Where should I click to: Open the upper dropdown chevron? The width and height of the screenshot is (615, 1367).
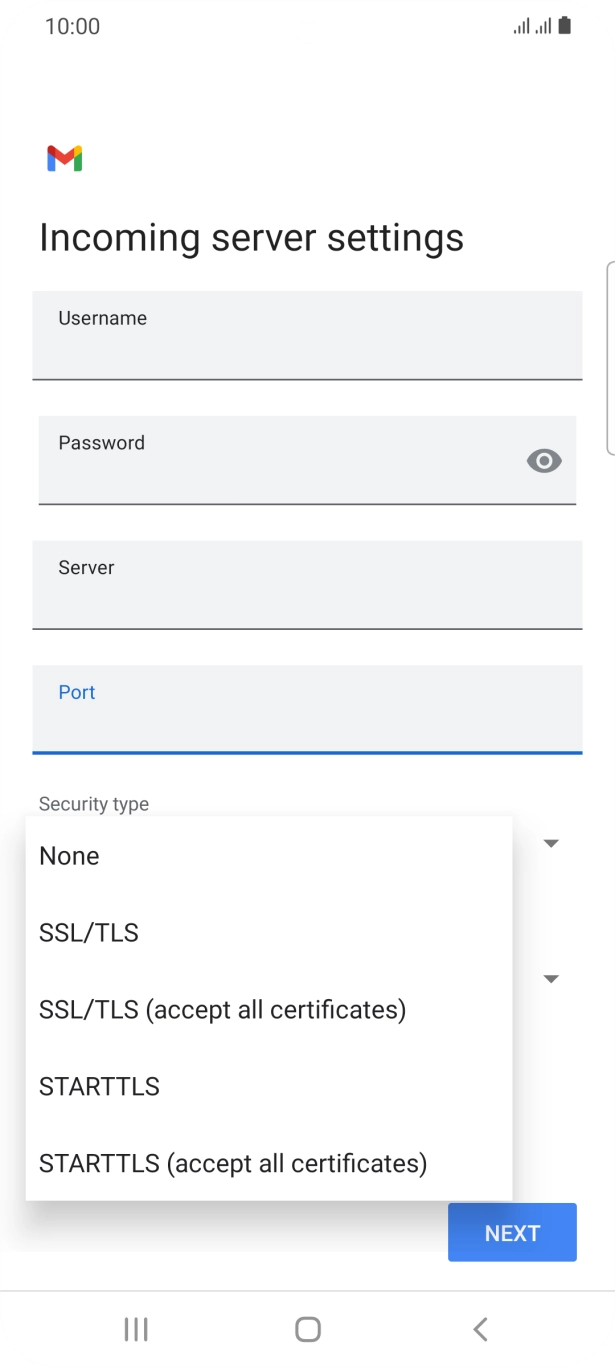(x=551, y=842)
